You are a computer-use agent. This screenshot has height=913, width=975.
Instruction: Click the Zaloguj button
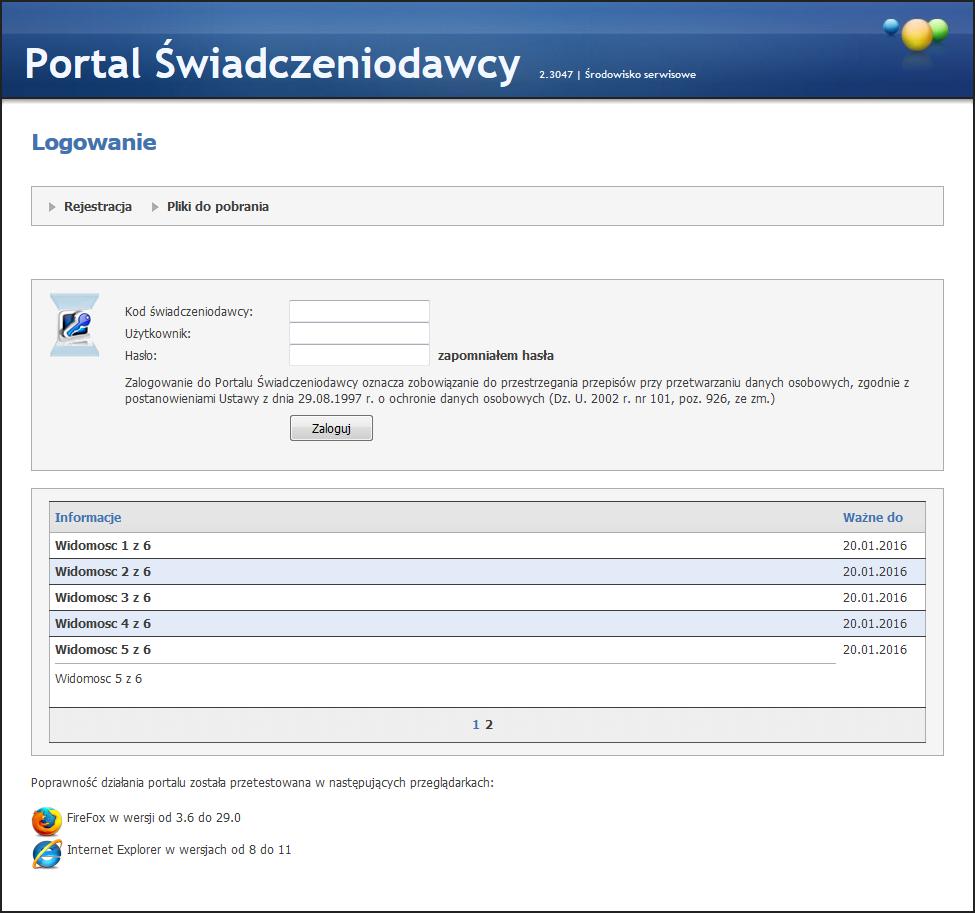331,428
